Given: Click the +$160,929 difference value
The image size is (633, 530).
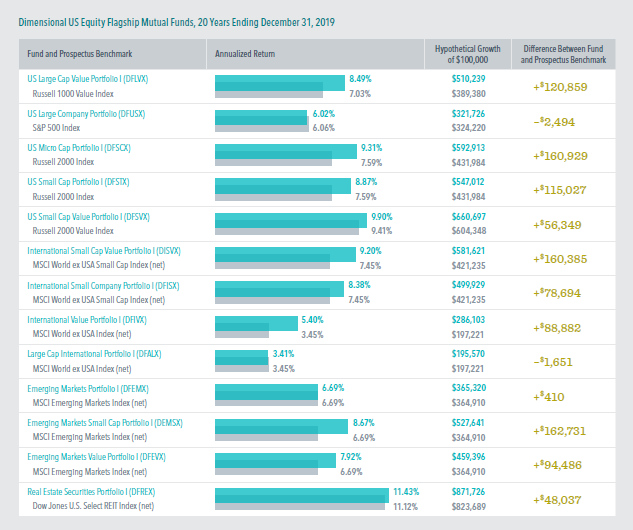Looking at the screenshot, I should (560, 156).
